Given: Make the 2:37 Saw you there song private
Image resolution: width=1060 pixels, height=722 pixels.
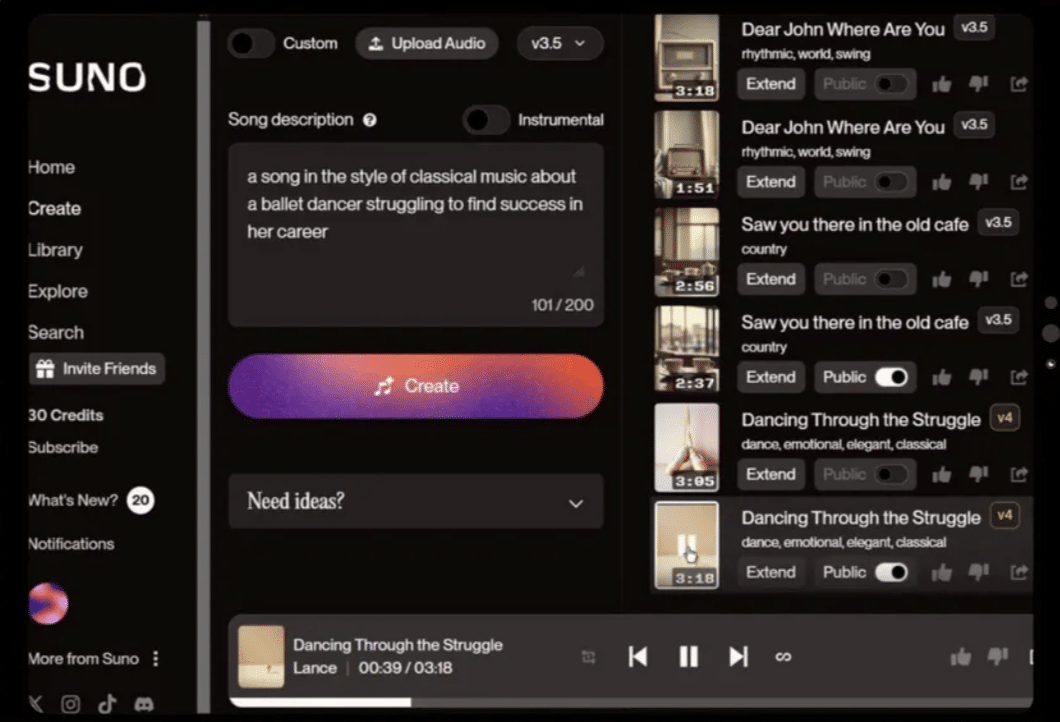Looking at the screenshot, I should coord(891,377).
